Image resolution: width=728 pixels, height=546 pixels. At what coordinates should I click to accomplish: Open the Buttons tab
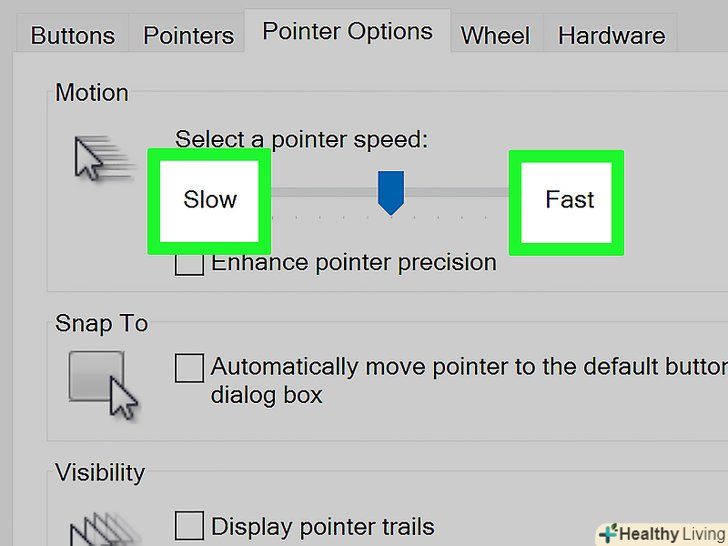tap(73, 36)
